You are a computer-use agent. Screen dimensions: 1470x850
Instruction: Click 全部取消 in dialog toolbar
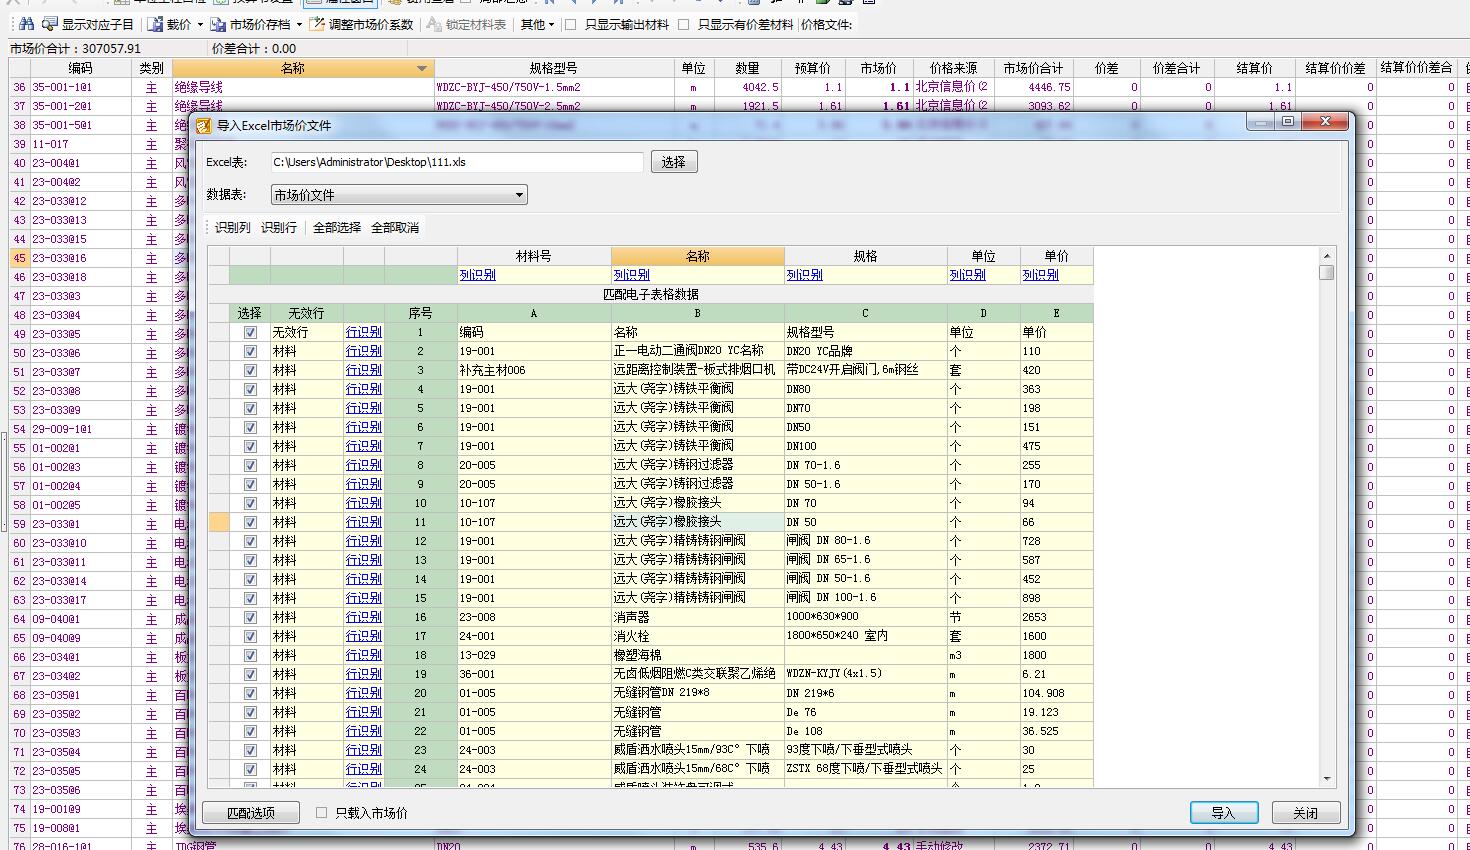coord(394,228)
